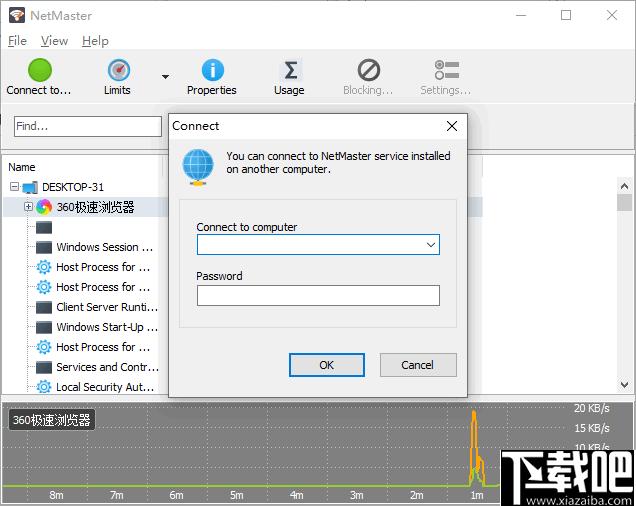The height and width of the screenshot is (506, 636).
Task: Open the dropdown arrow next to Limits
Action: [165, 76]
